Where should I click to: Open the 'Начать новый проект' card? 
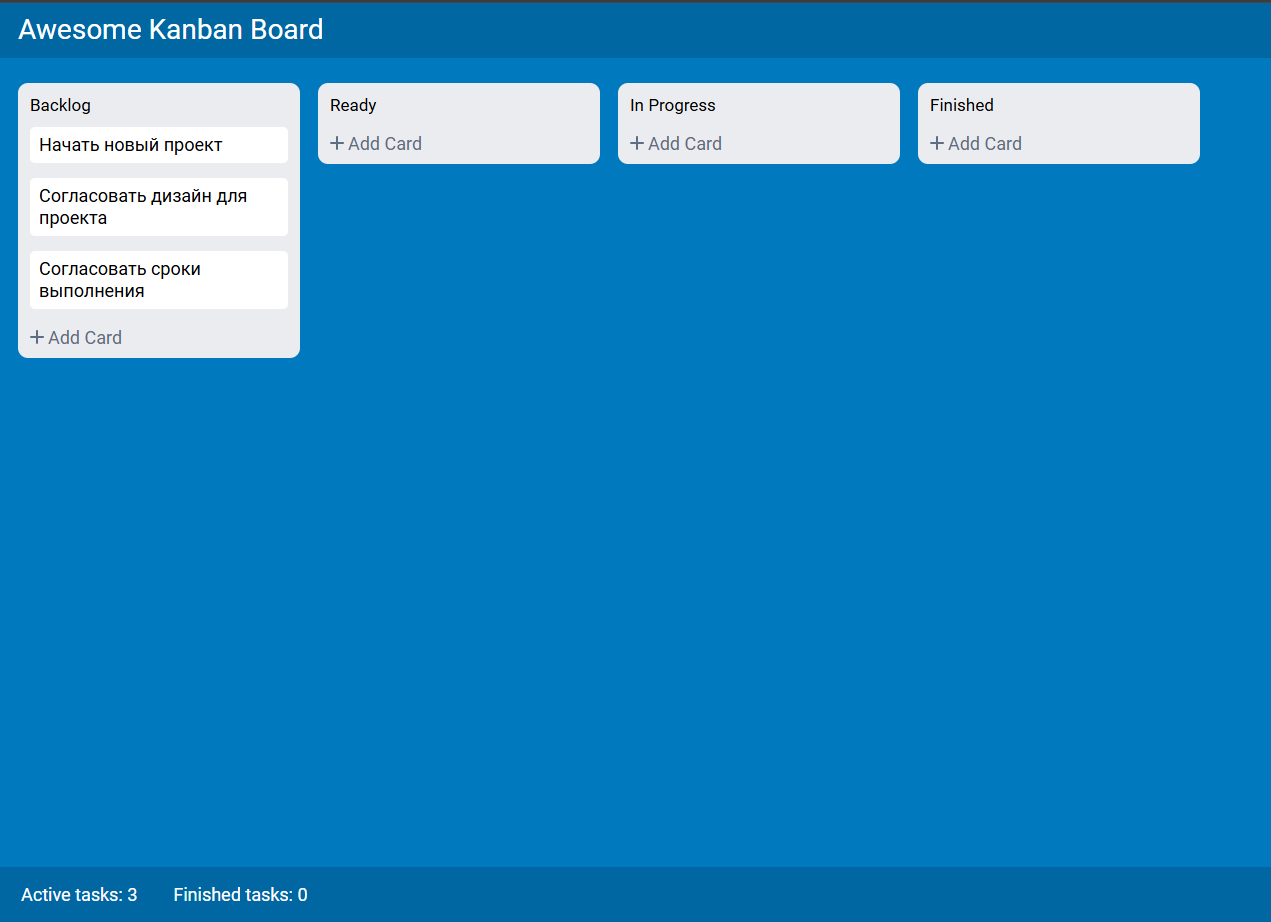(158, 145)
